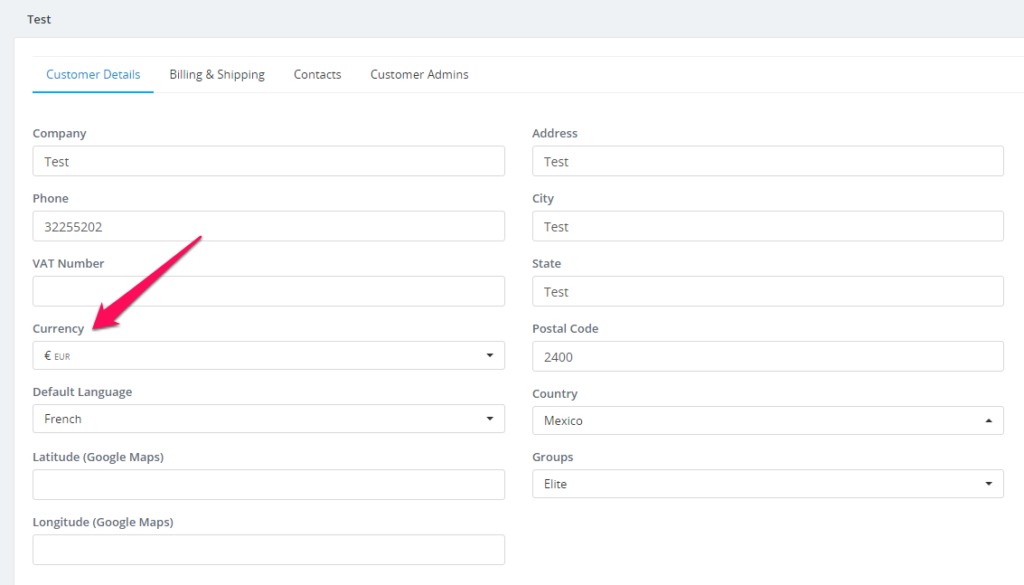Go to the Customer Admins tab
The height and width of the screenshot is (585, 1024).
point(419,74)
